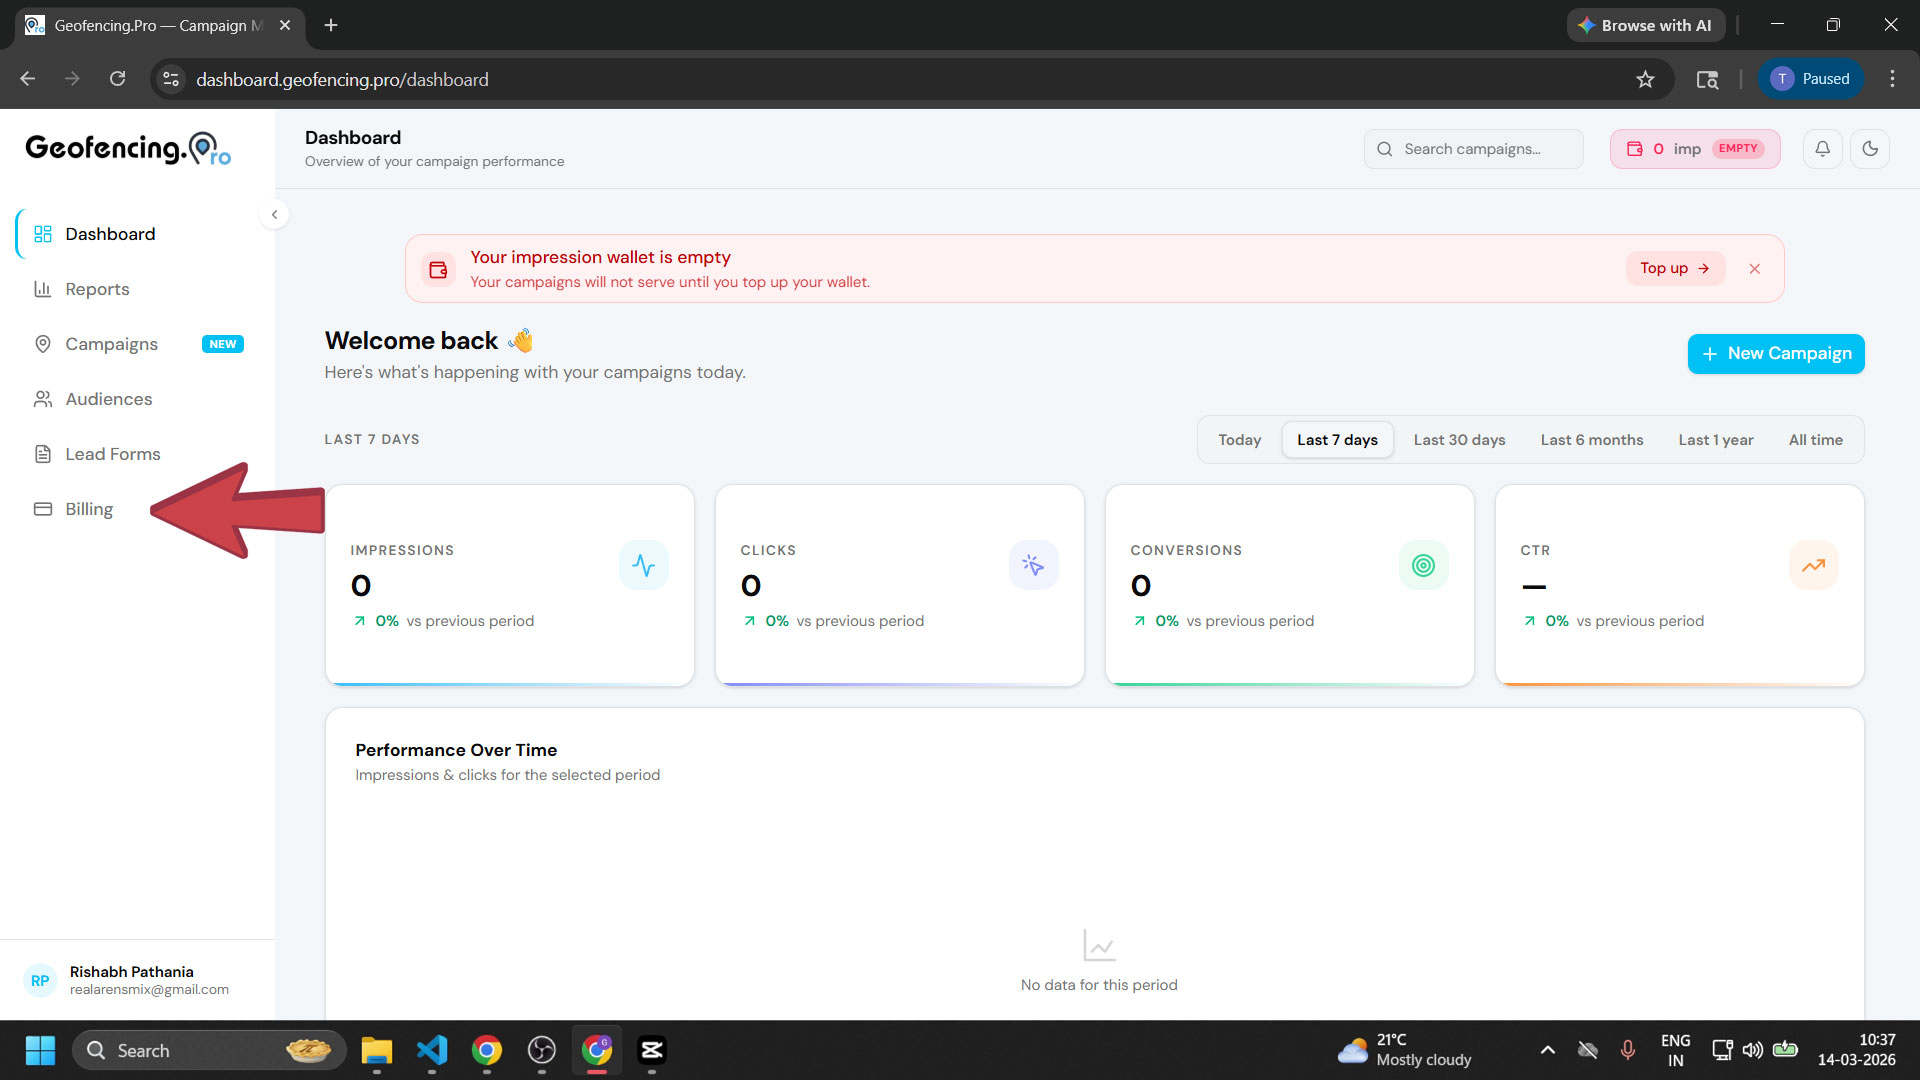Click the Billing wallet icon

[x=42, y=508]
